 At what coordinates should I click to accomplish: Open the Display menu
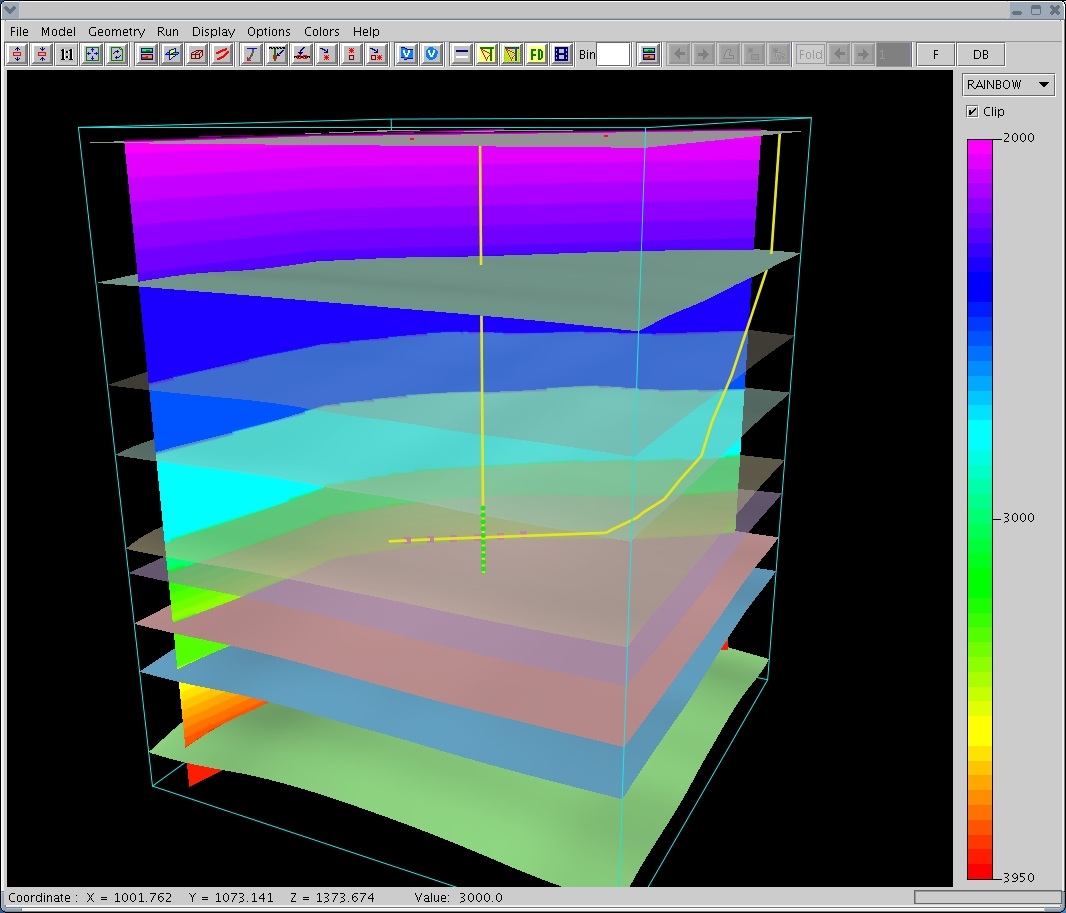pyautogui.click(x=213, y=32)
